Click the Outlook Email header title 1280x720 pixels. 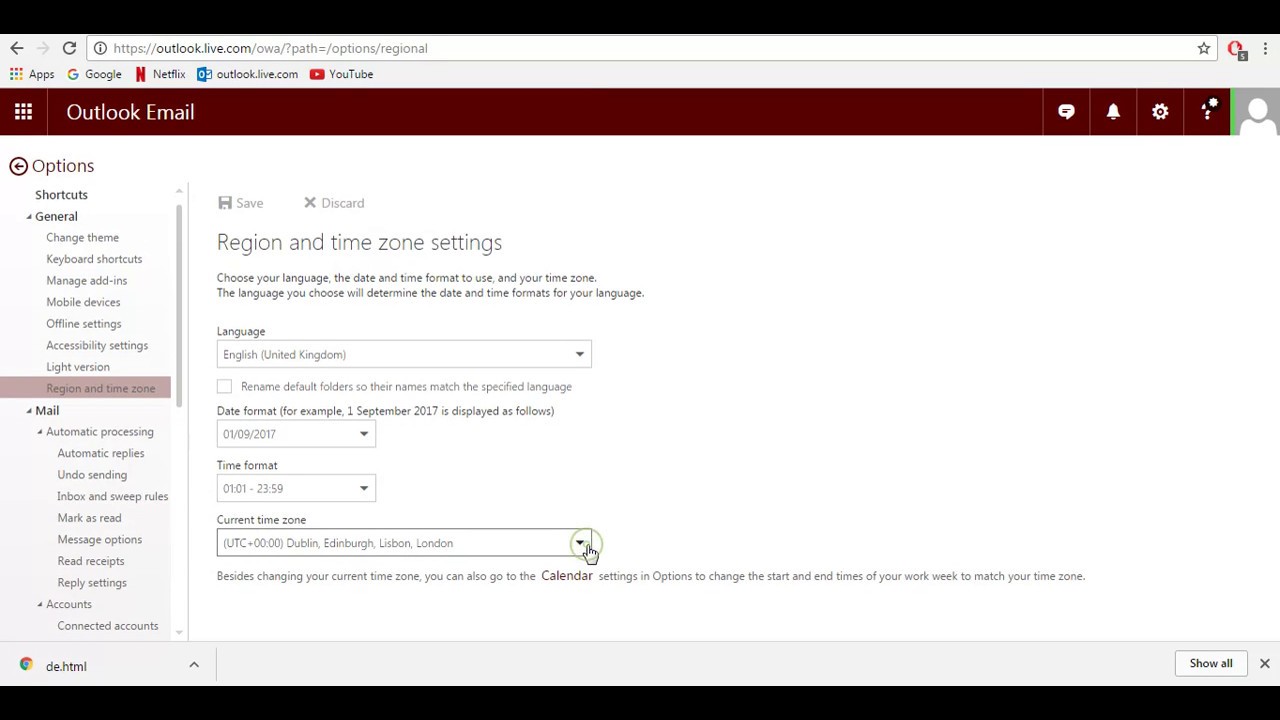[x=130, y=112]
